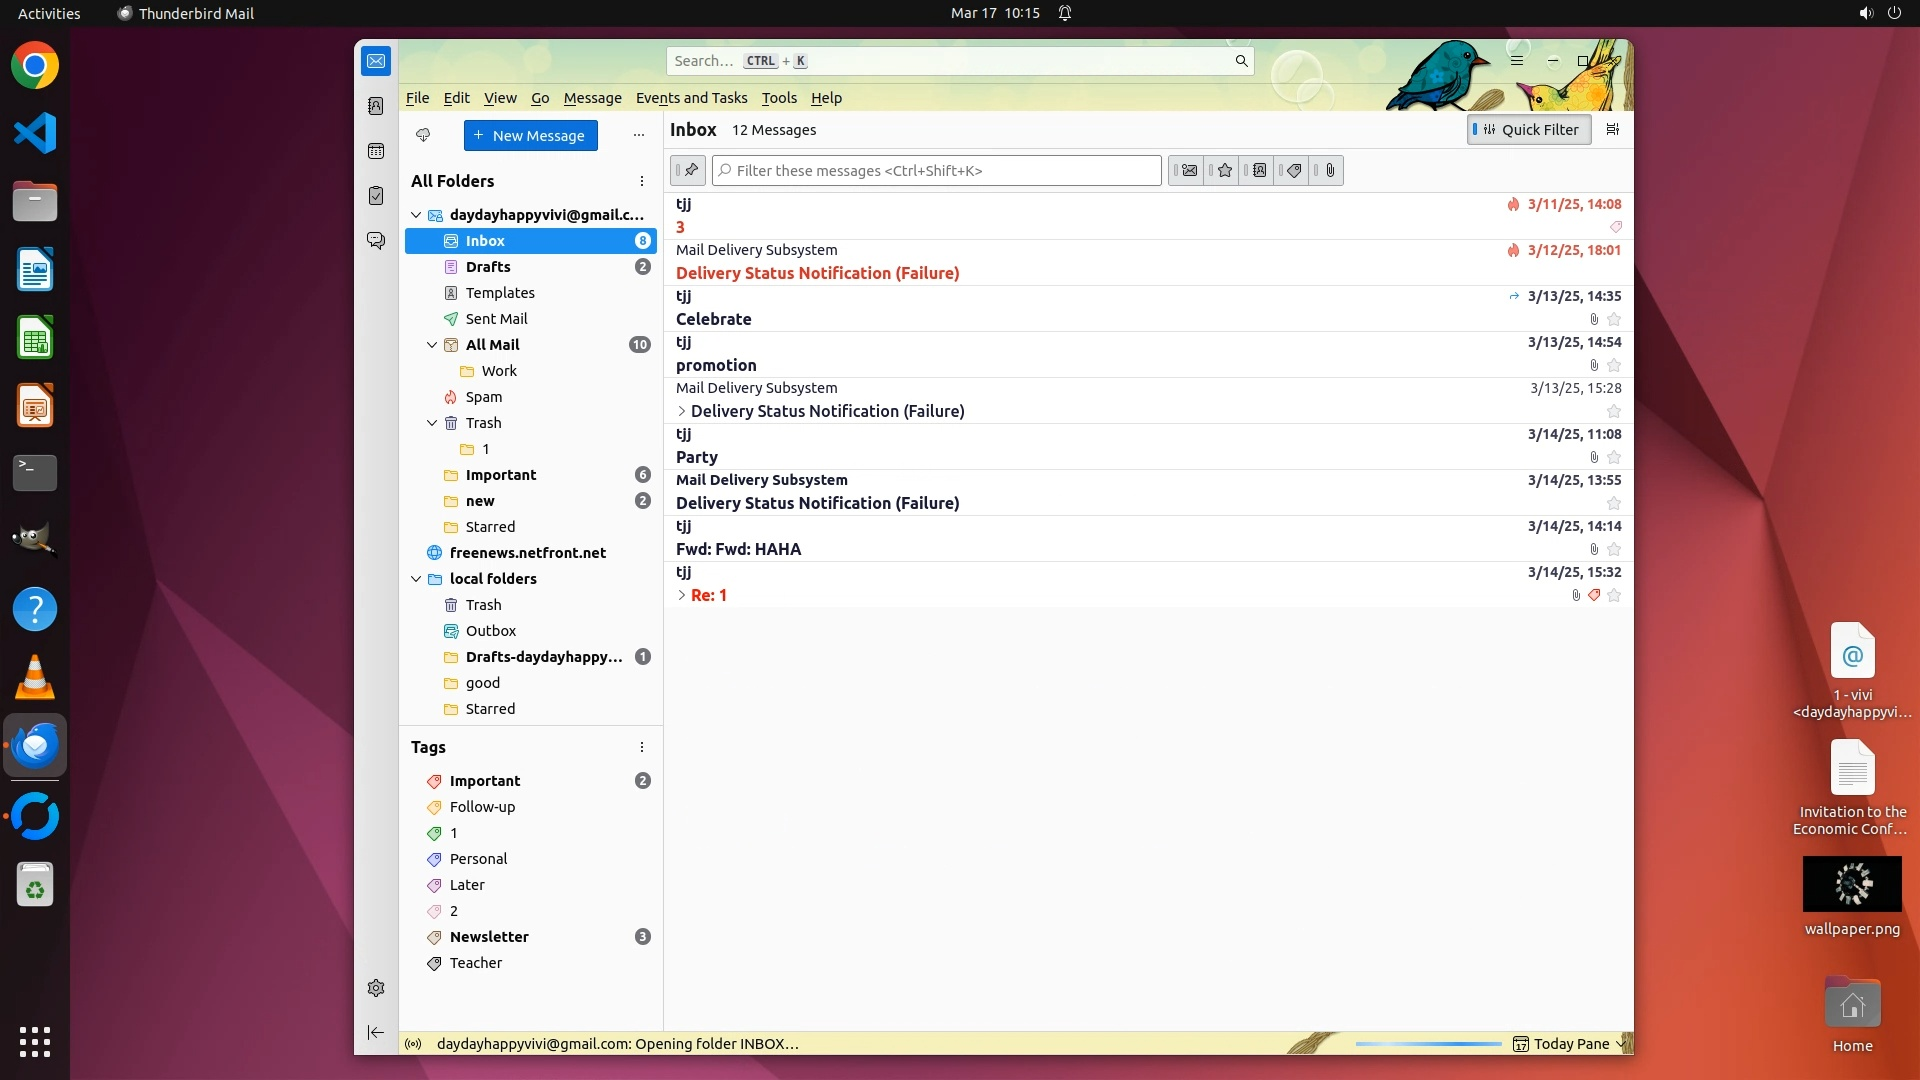
Task: Toggle the attachment filter button
Action: 1328,171
